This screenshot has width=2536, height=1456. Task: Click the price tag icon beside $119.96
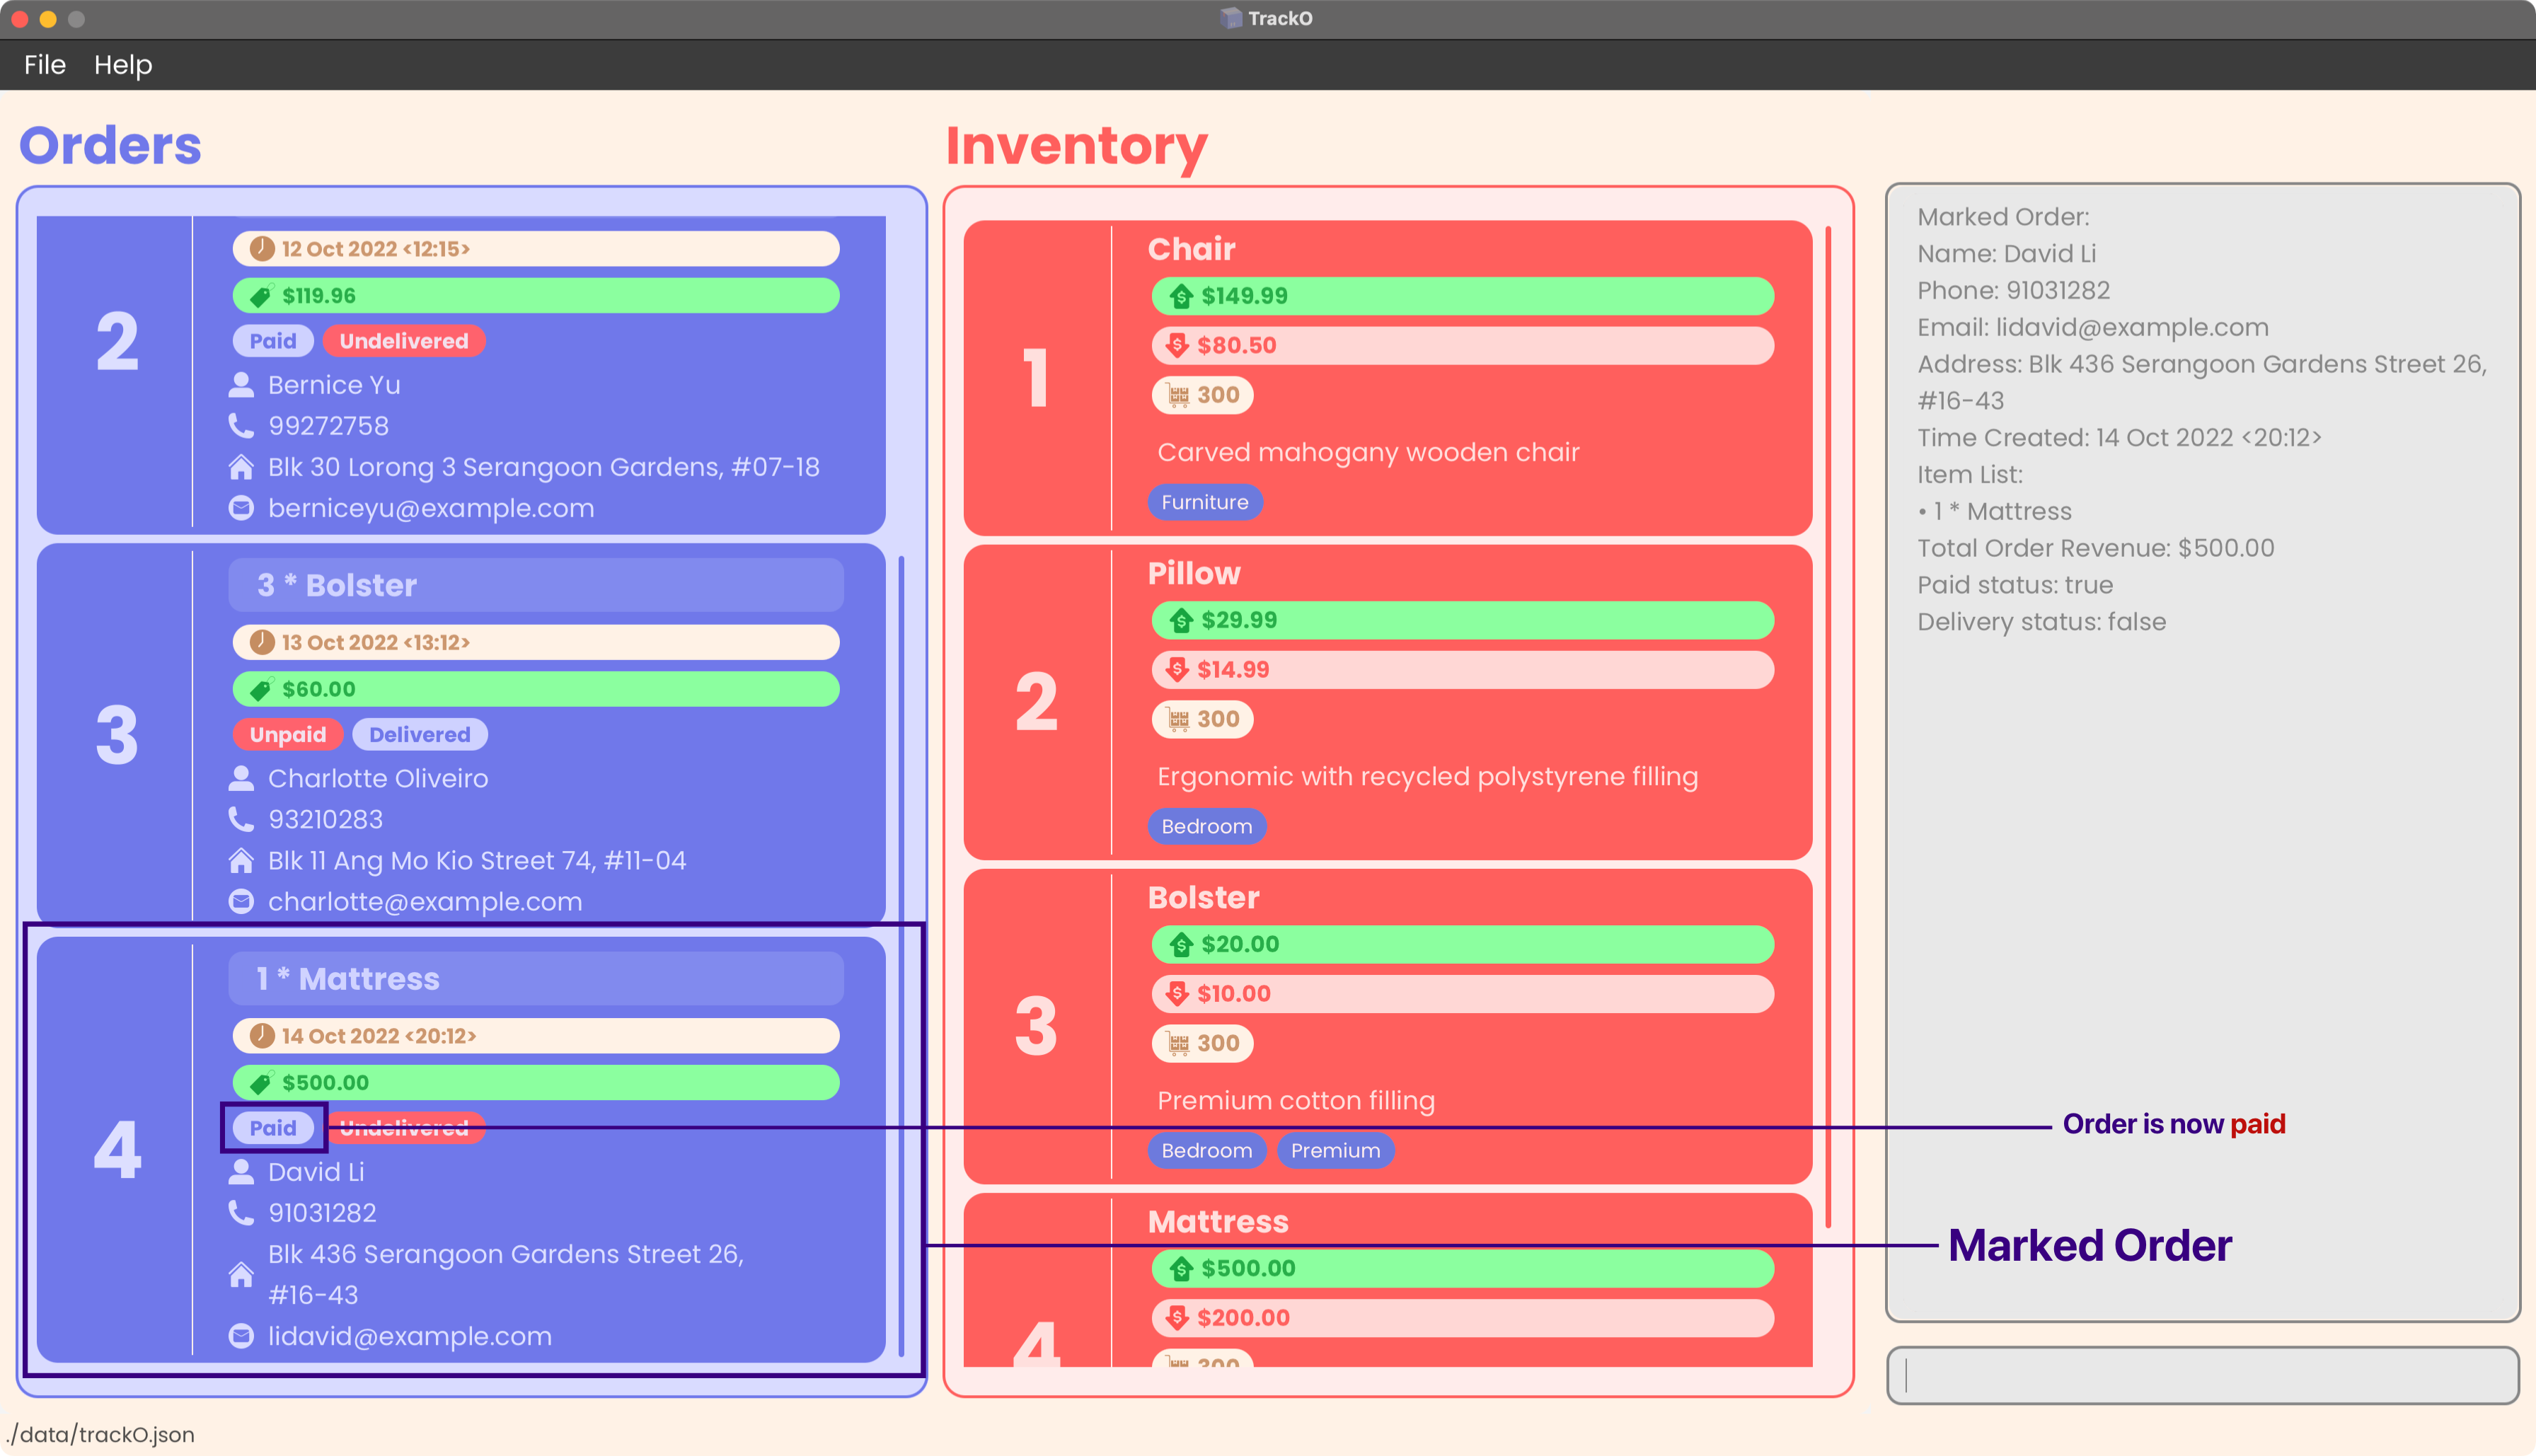261,296
